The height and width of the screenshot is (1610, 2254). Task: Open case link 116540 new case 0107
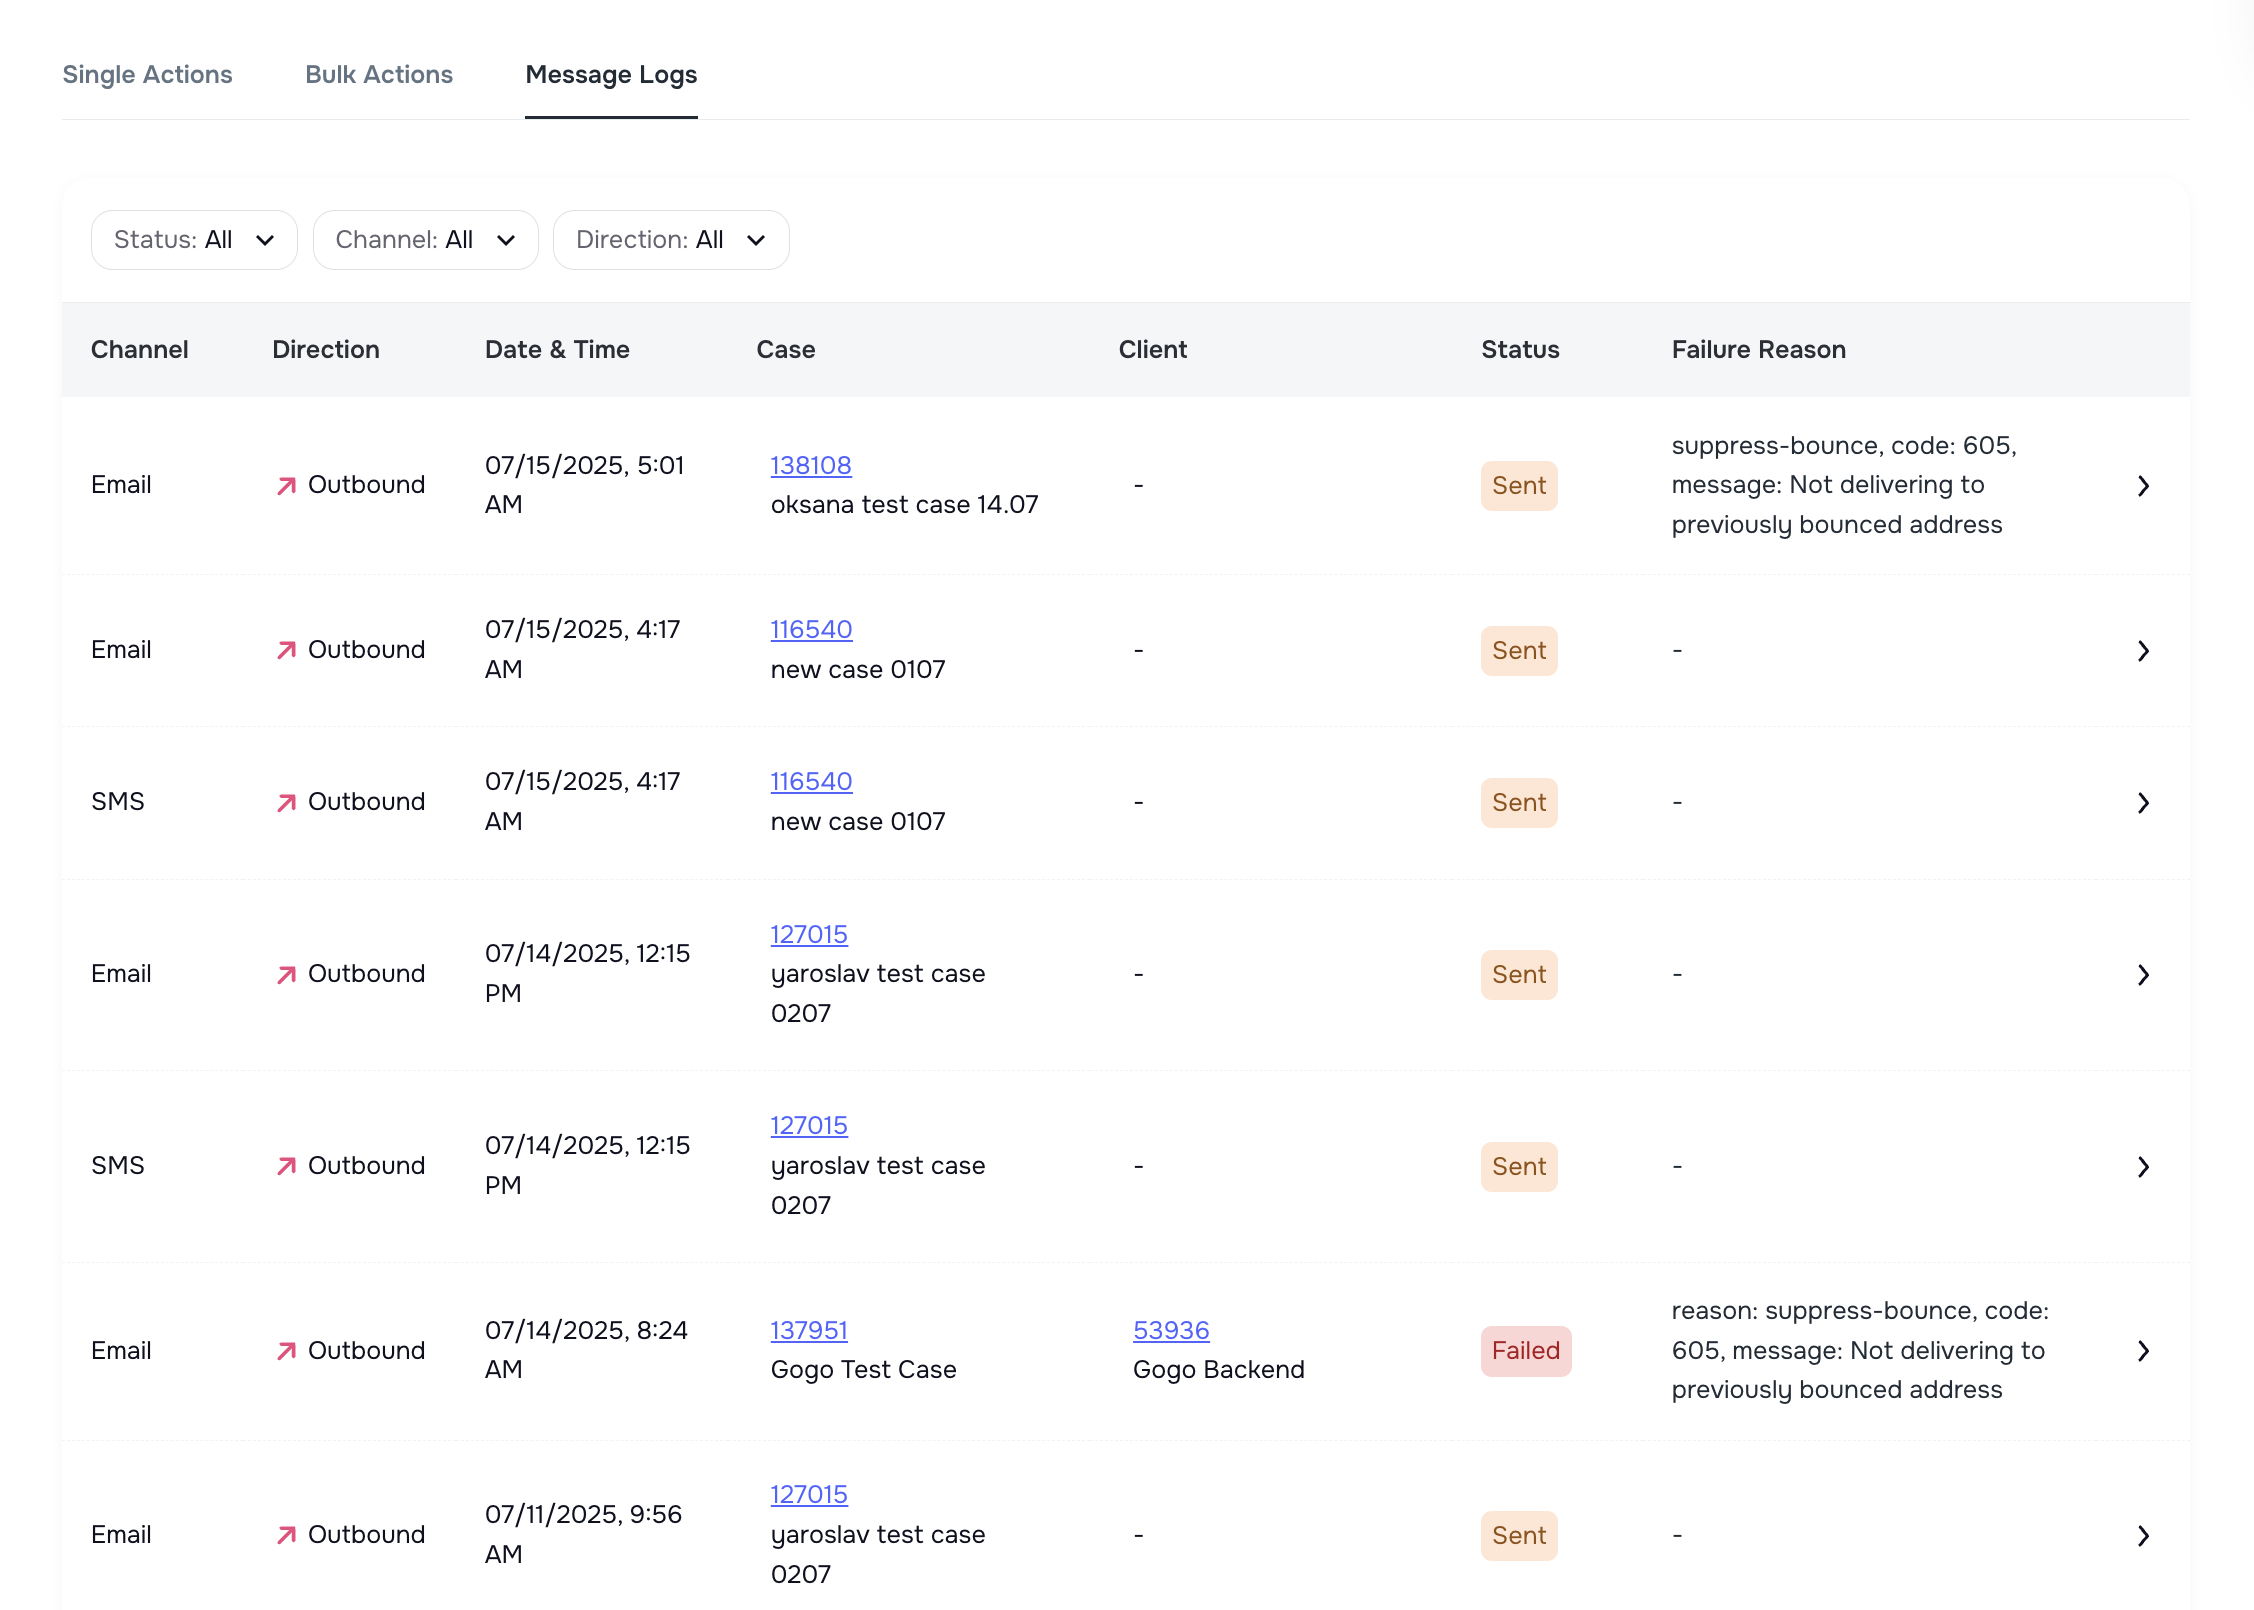[811, 629]
